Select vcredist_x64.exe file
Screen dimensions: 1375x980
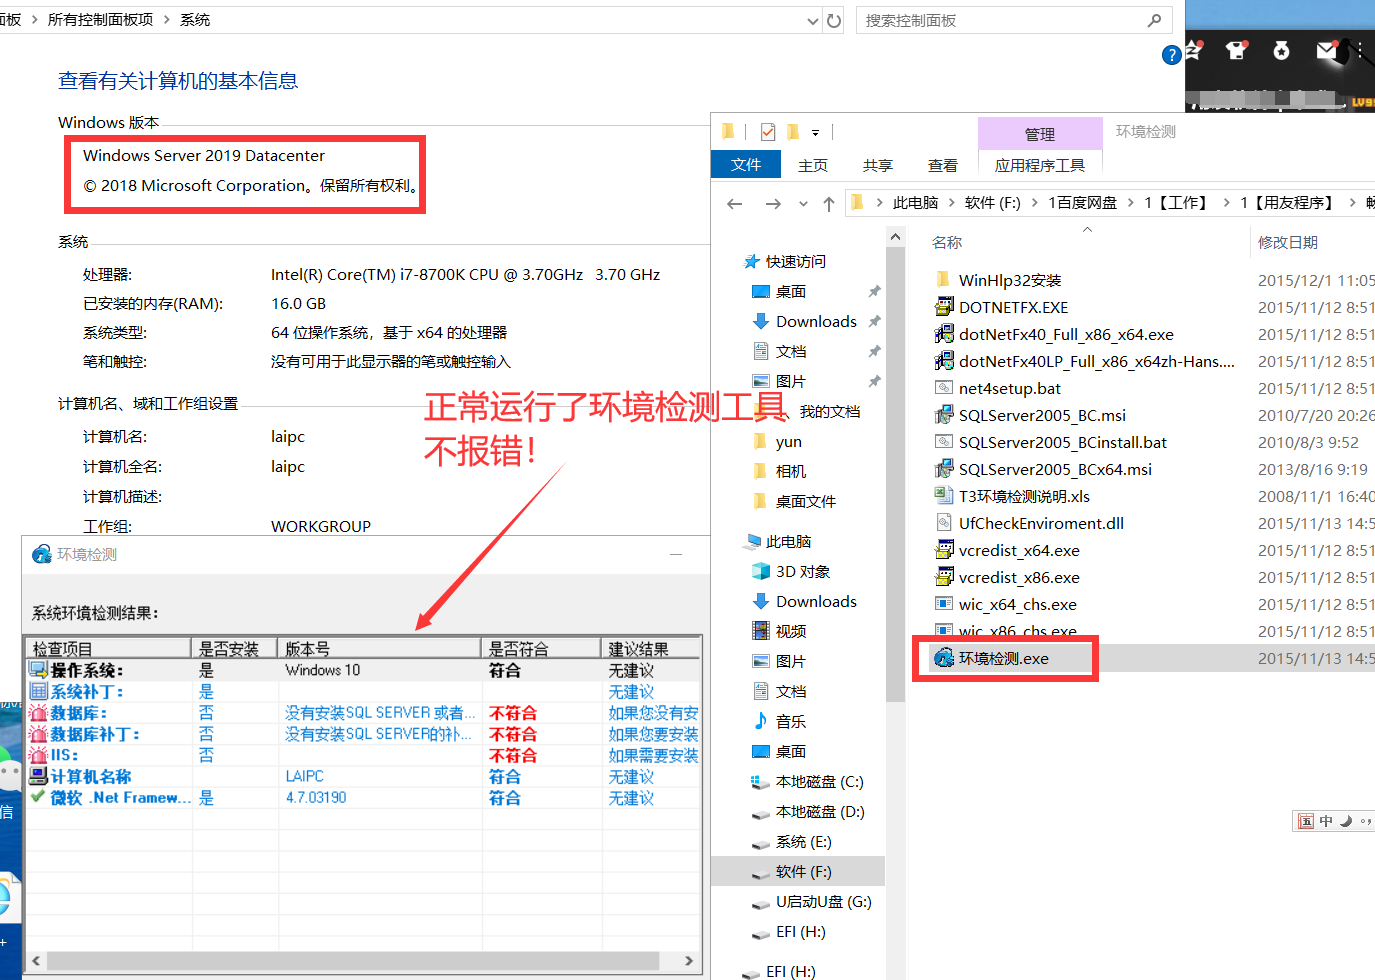click(x=1019, y=550)
